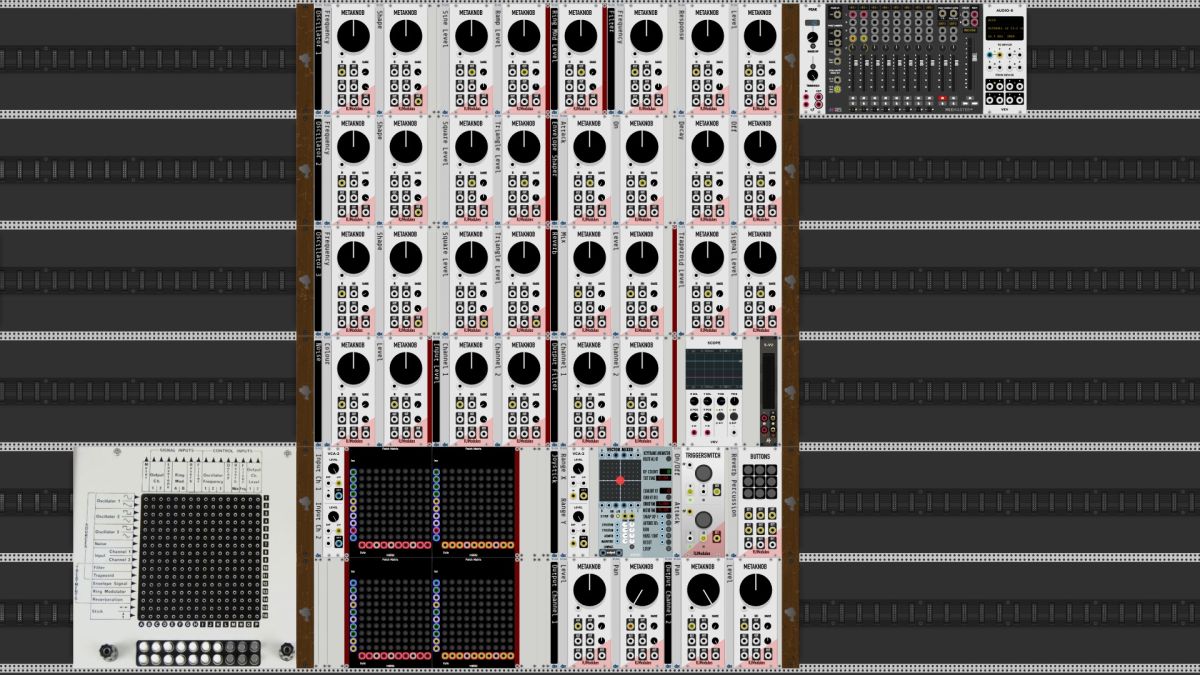Viewport: 1200px width, 675px height.
Task: Click the Joystick Range X VCA knob
Action: [x=578, y=469]
